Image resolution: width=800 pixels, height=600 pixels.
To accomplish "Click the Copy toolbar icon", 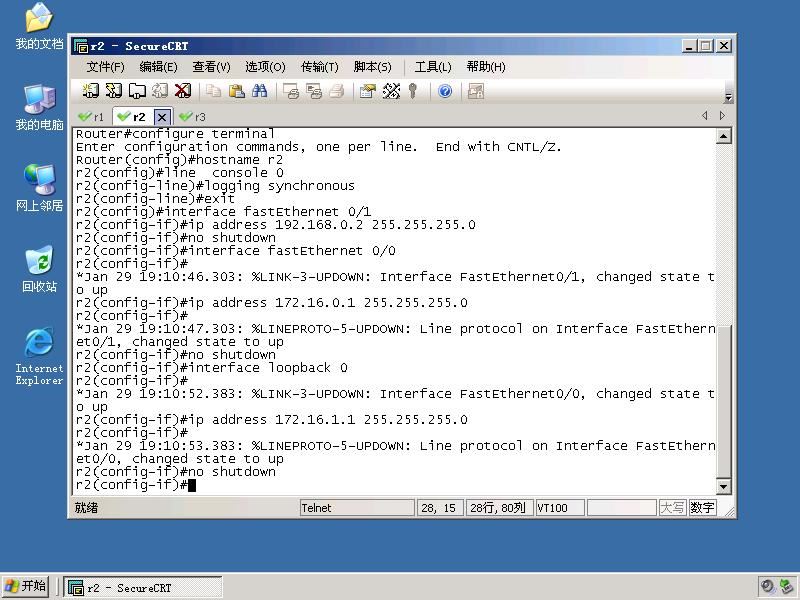I will (213, 91).
